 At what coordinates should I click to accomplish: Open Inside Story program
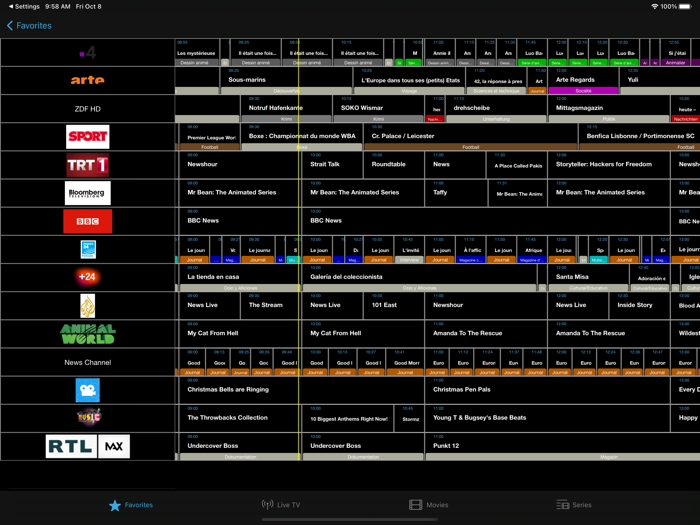(640, 305)
